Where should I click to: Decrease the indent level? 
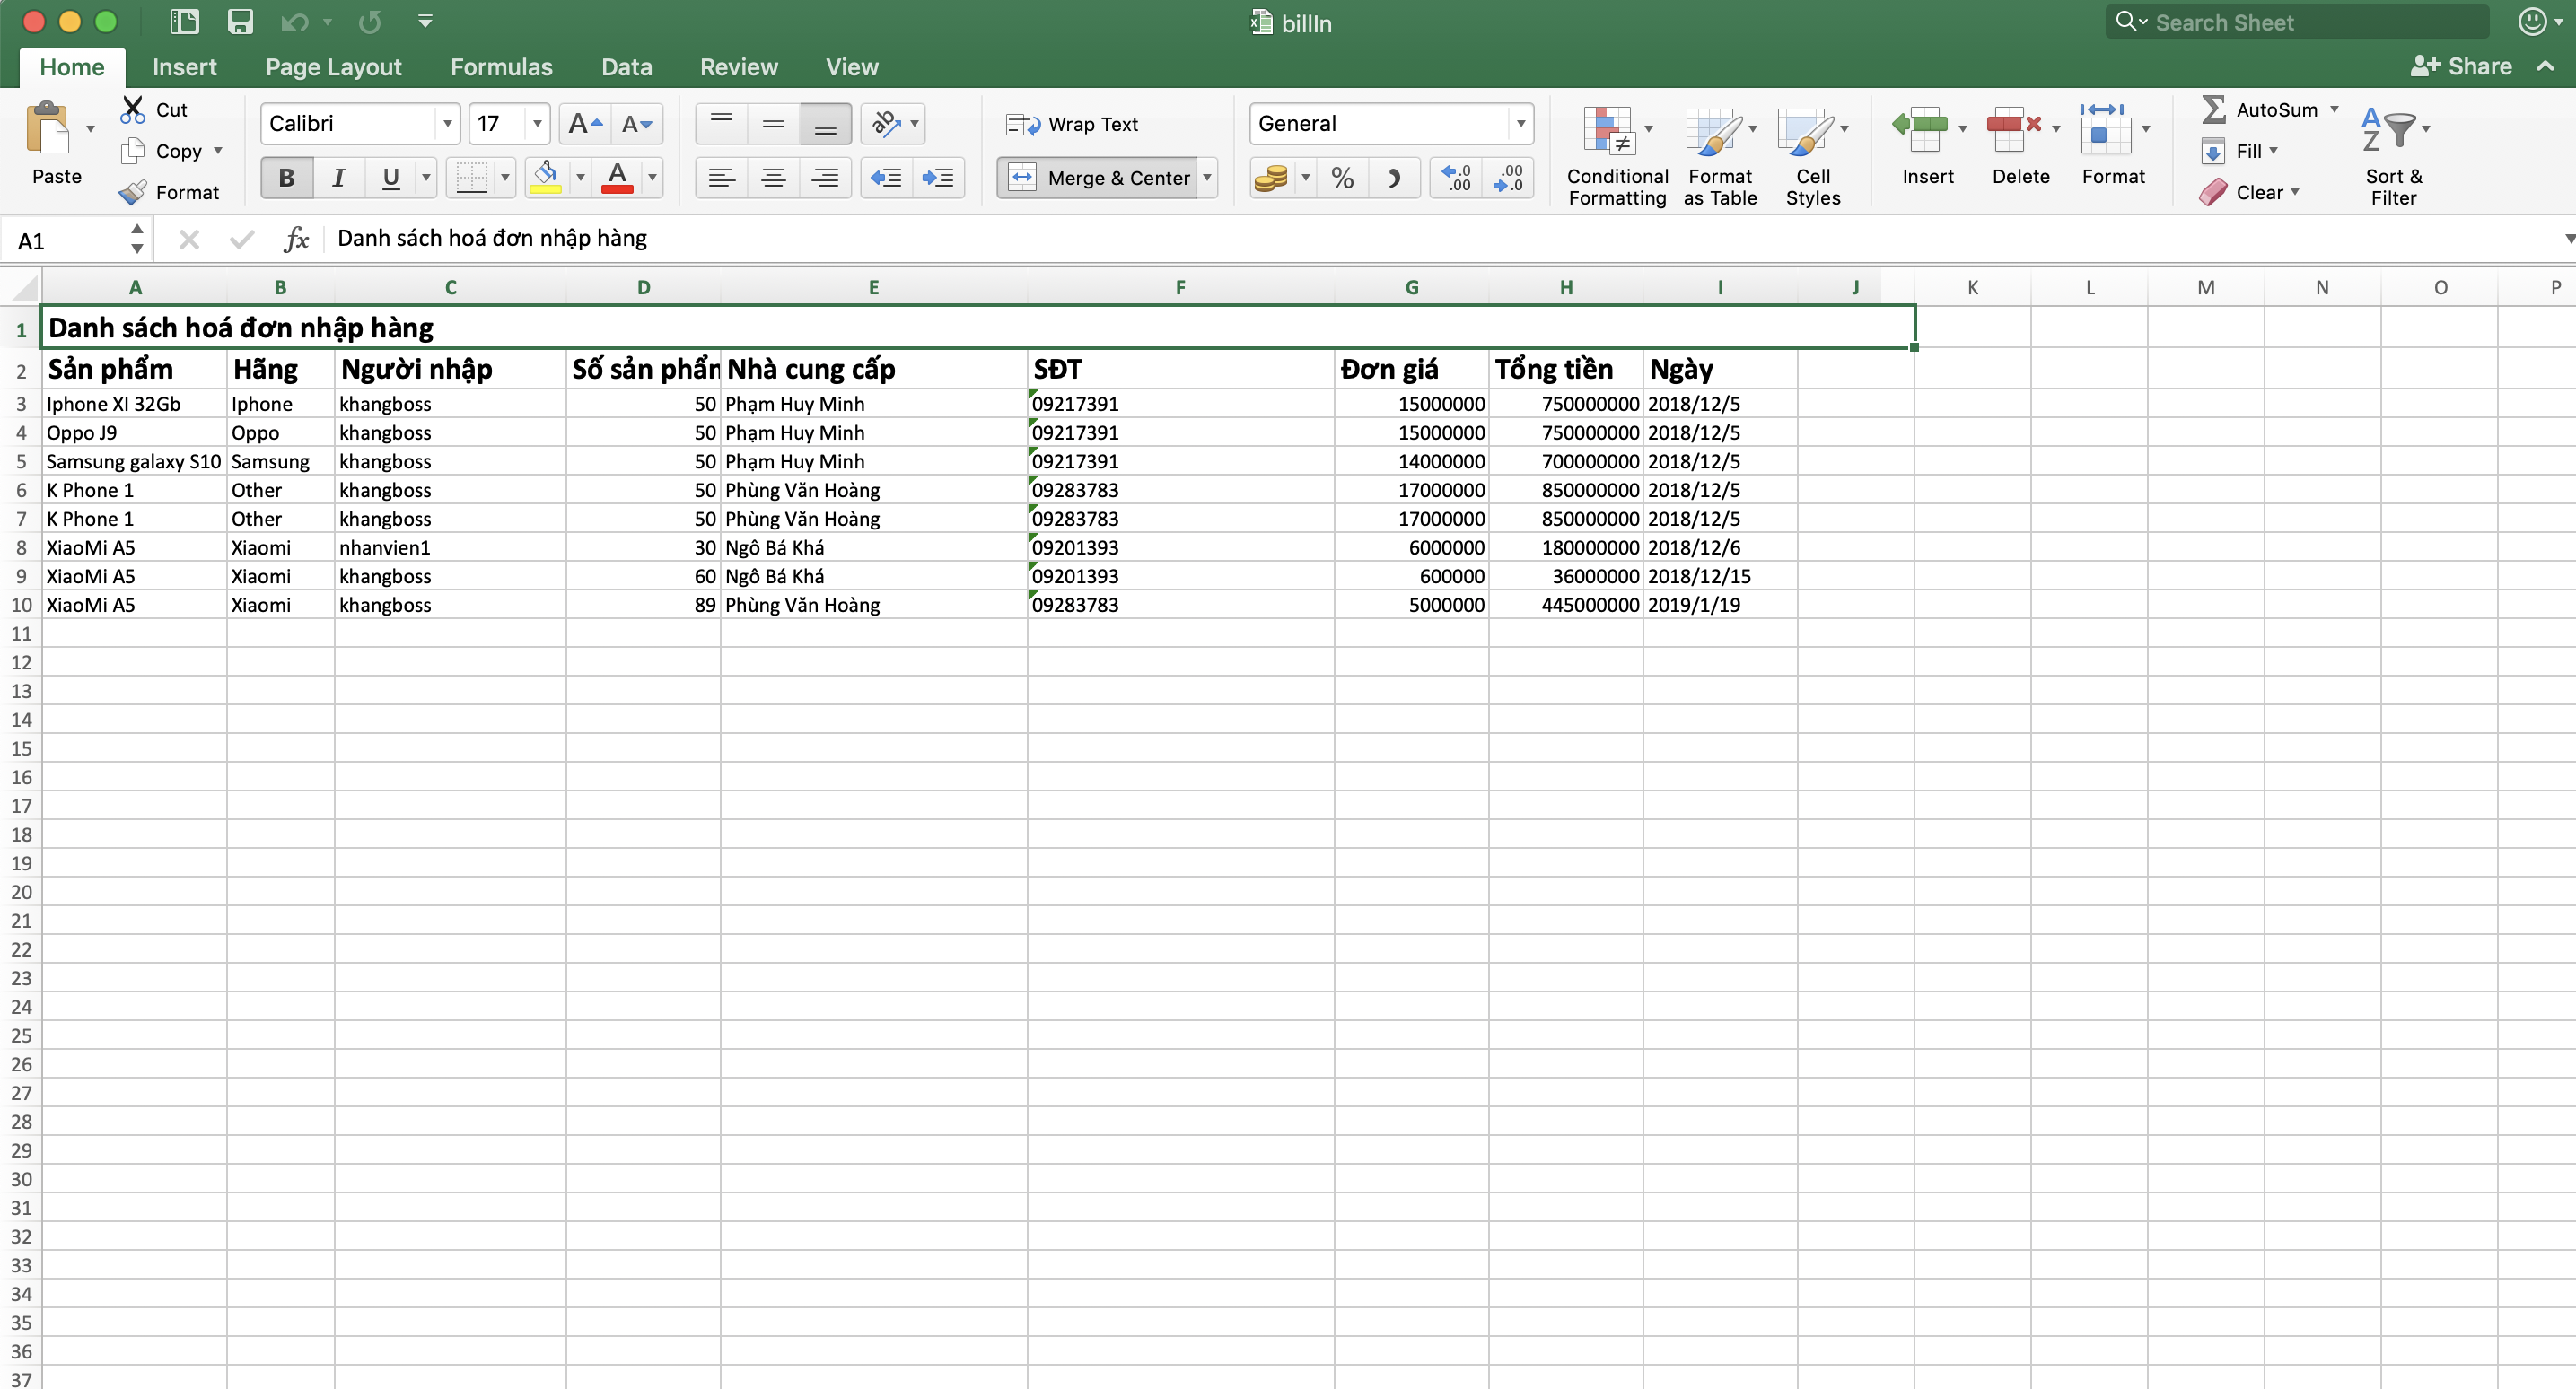click(886, 178)
